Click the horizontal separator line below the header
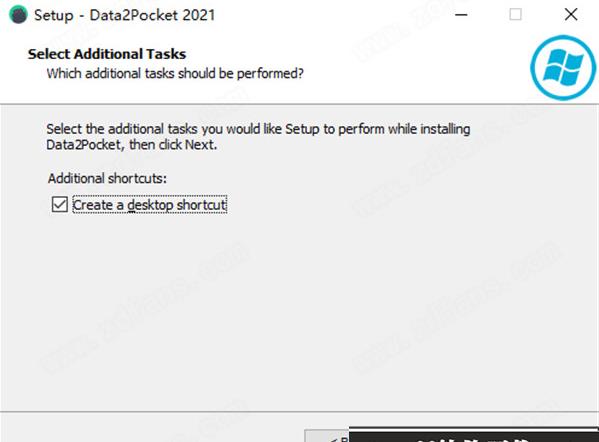Viewport: 599px width, 442px height. (300, 104)
